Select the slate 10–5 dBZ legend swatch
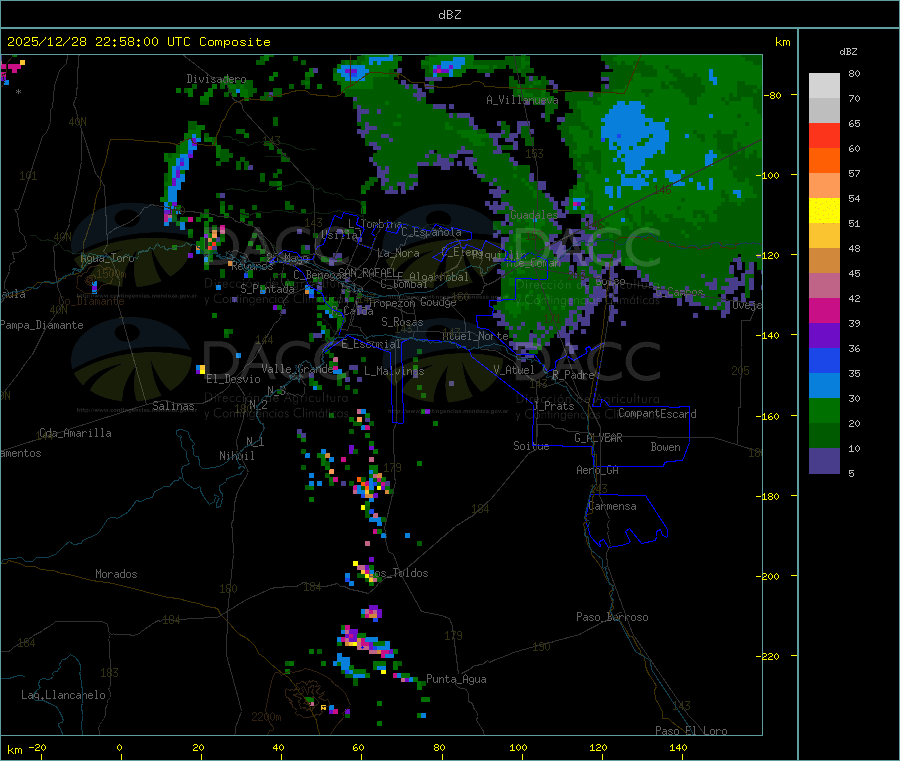900x761 pixels. click(824, 461)
